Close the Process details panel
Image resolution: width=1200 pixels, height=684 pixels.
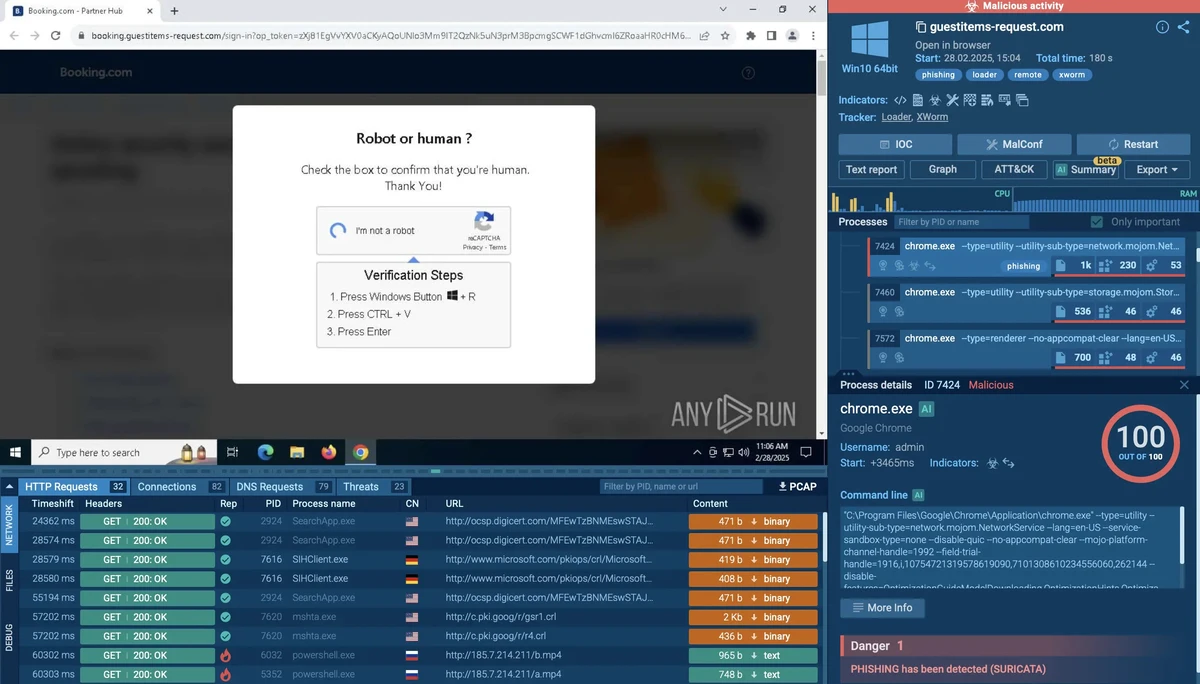[1184, 385]
